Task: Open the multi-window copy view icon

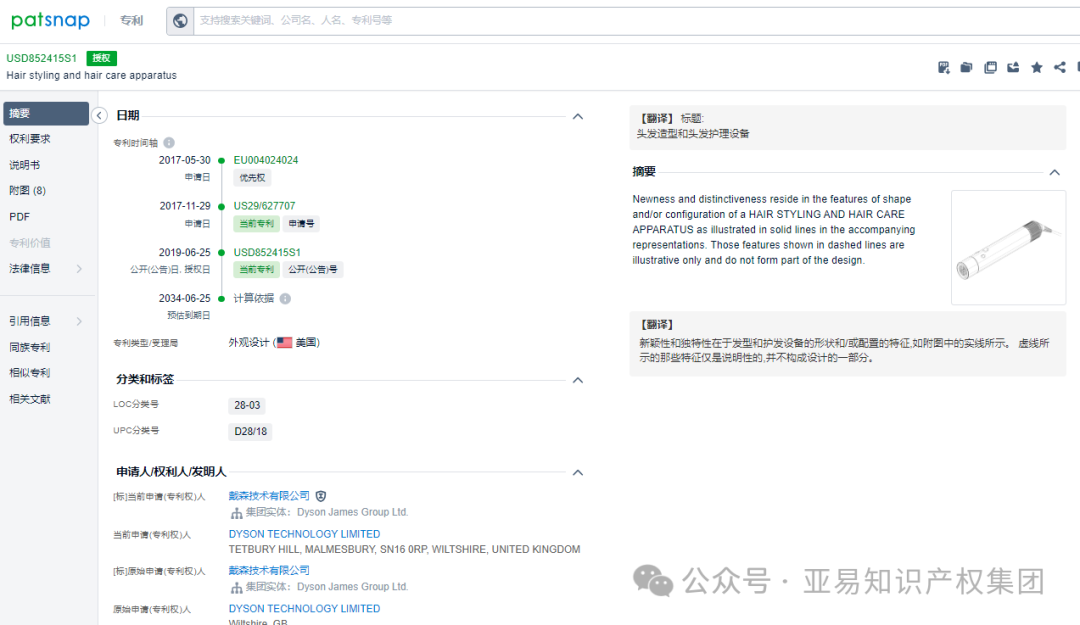Action: pos(990,67)
